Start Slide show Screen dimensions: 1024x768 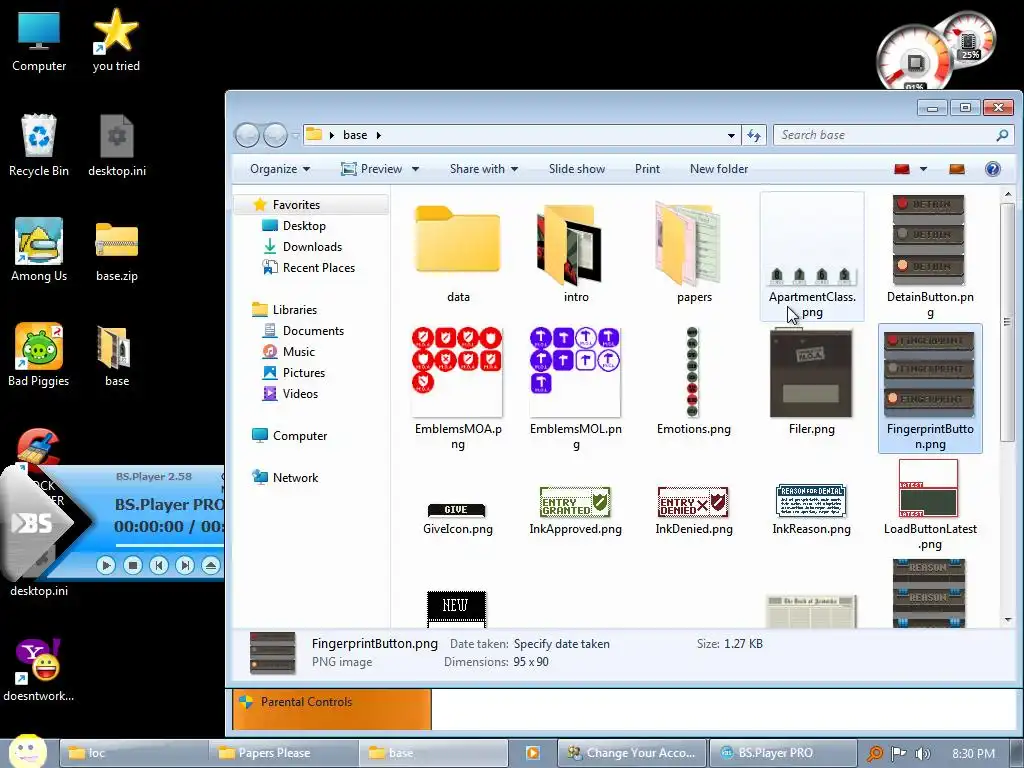pyautogui.click(x=577, y=169)
